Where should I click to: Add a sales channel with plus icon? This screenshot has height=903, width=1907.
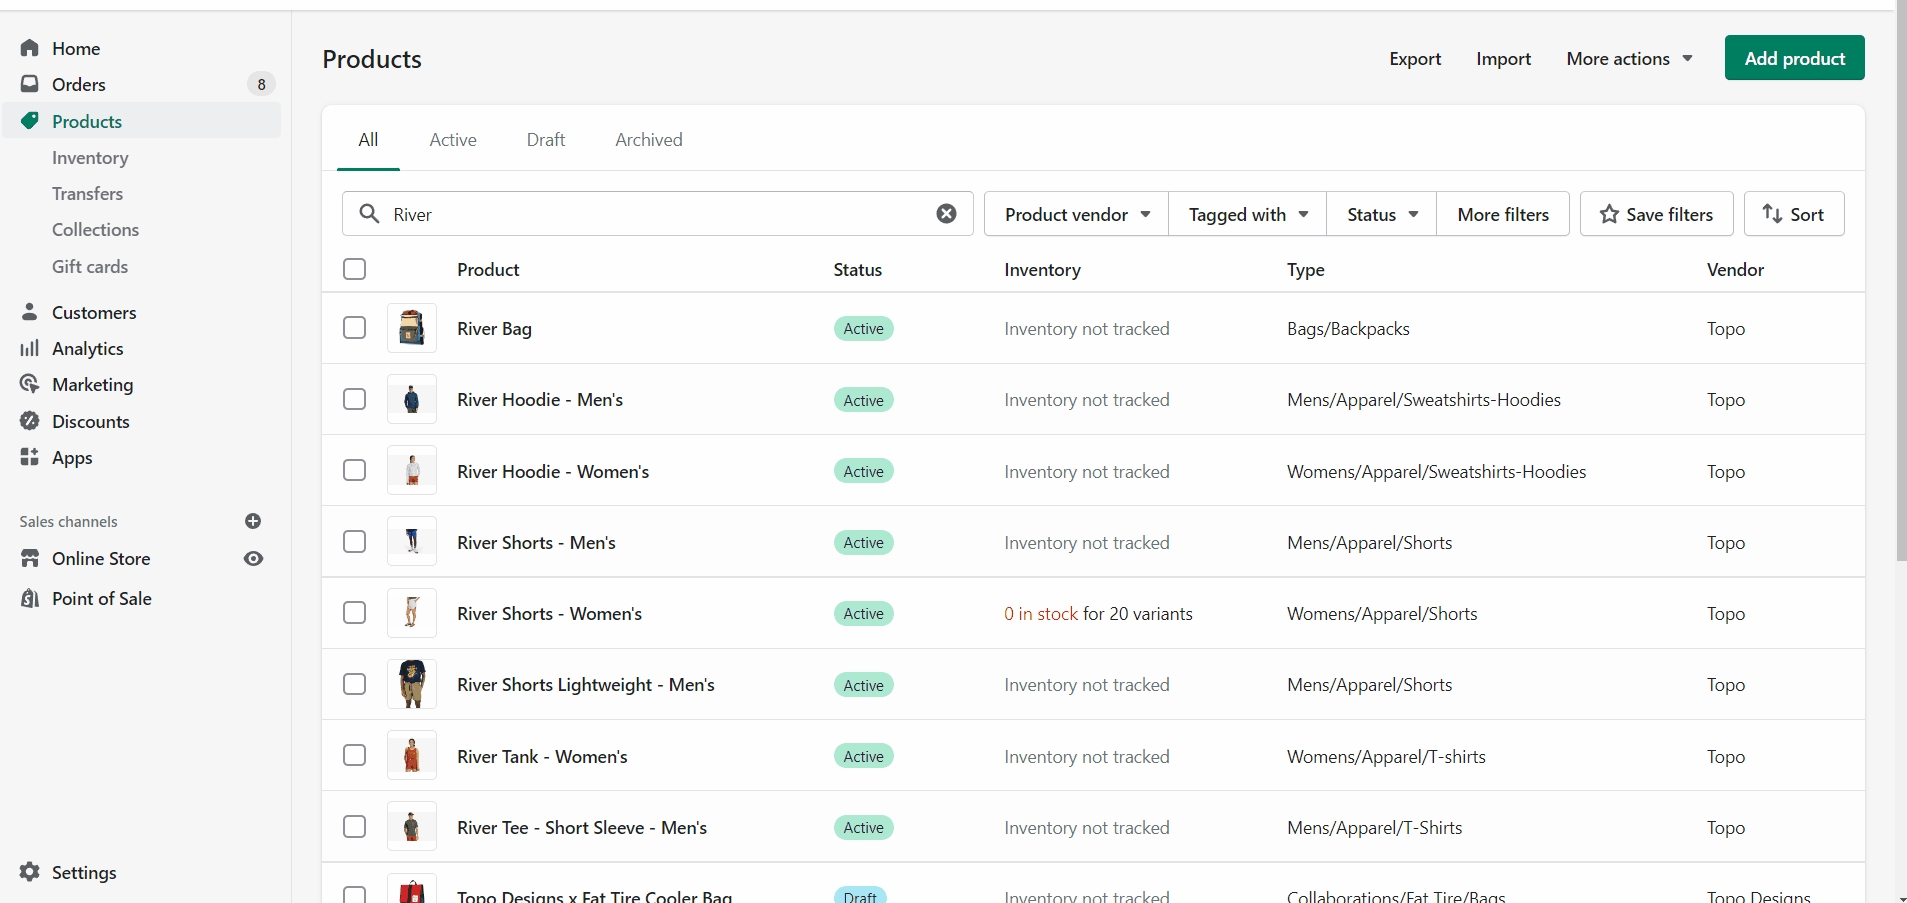tap(253, 521)
